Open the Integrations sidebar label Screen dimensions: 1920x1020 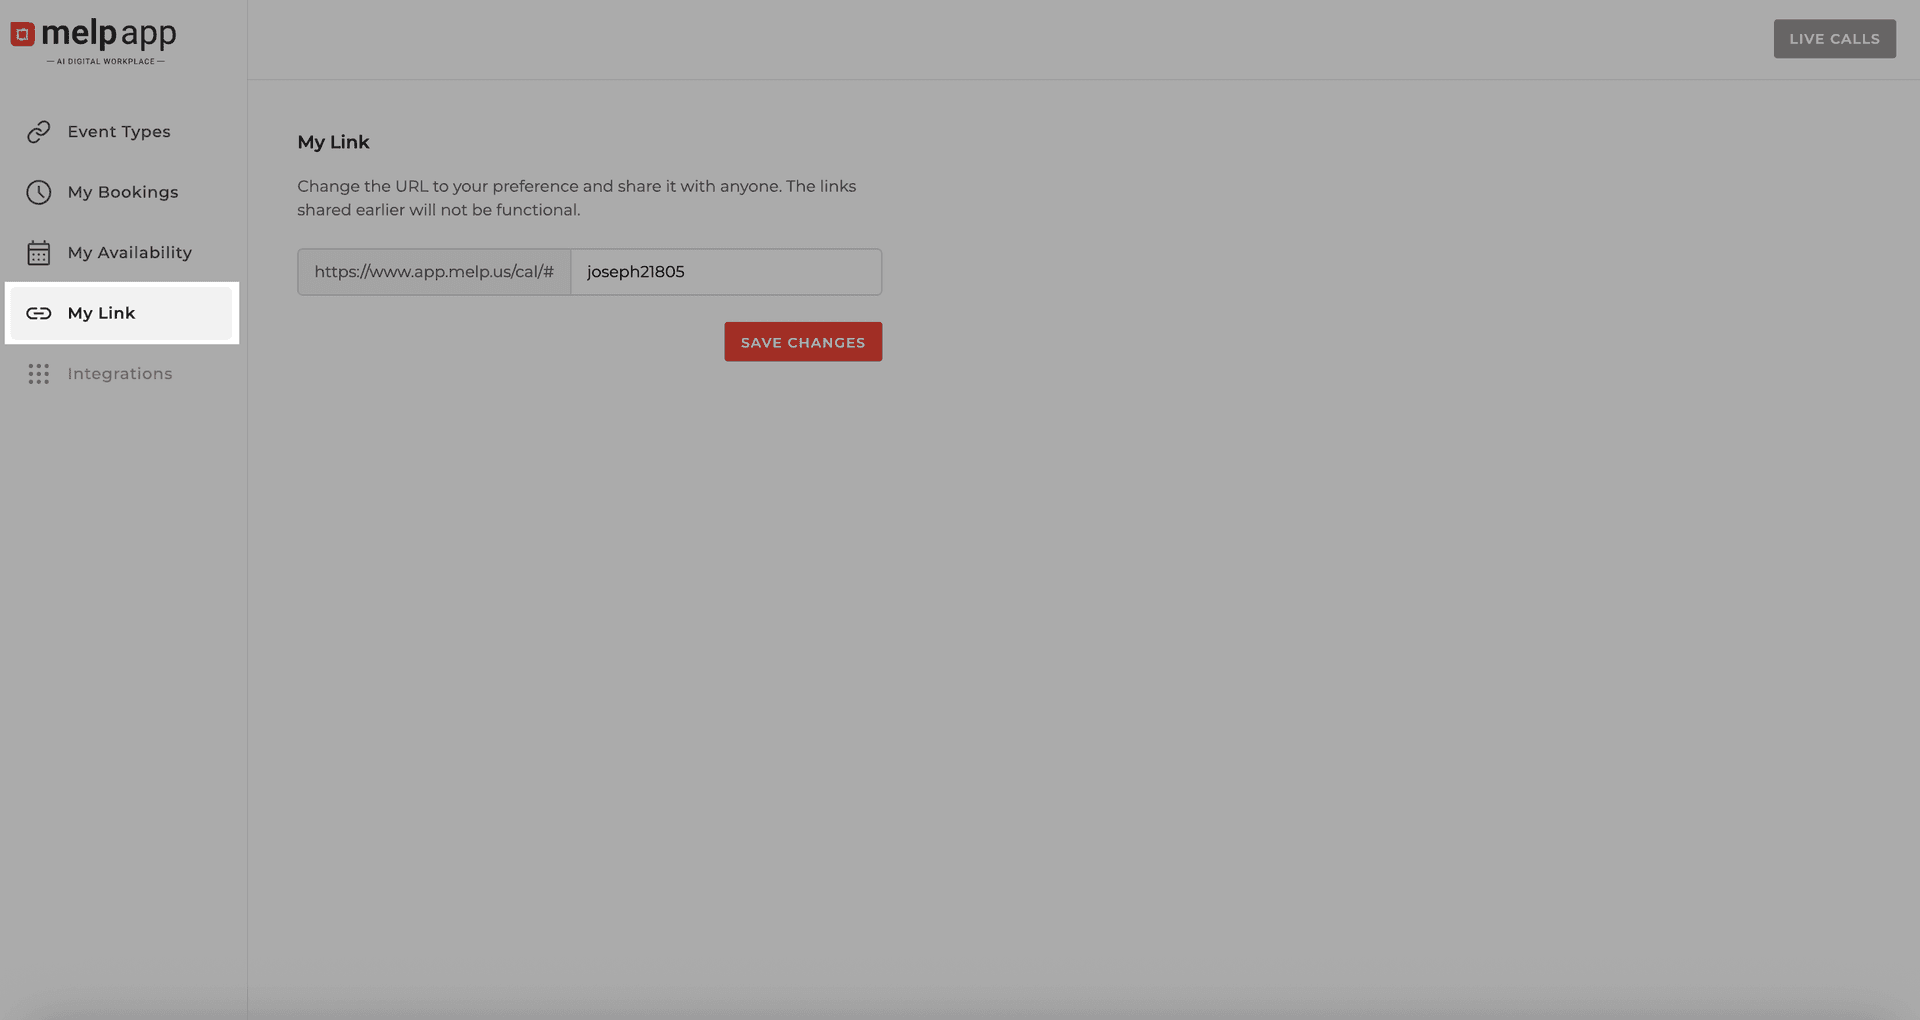pos(120,374)
